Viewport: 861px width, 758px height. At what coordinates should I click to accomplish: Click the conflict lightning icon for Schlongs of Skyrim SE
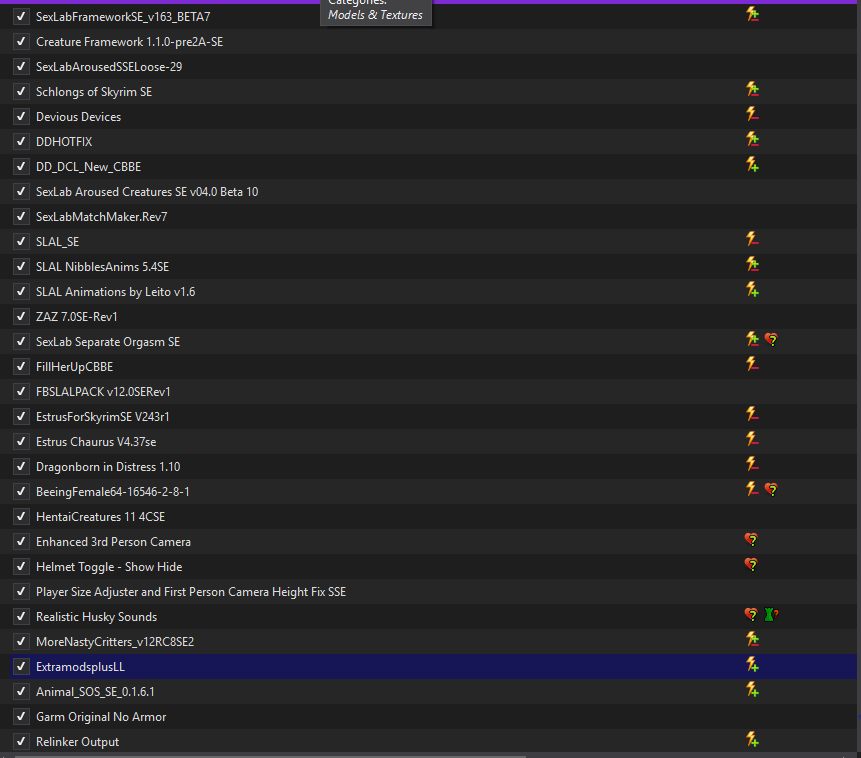[752, 89]
